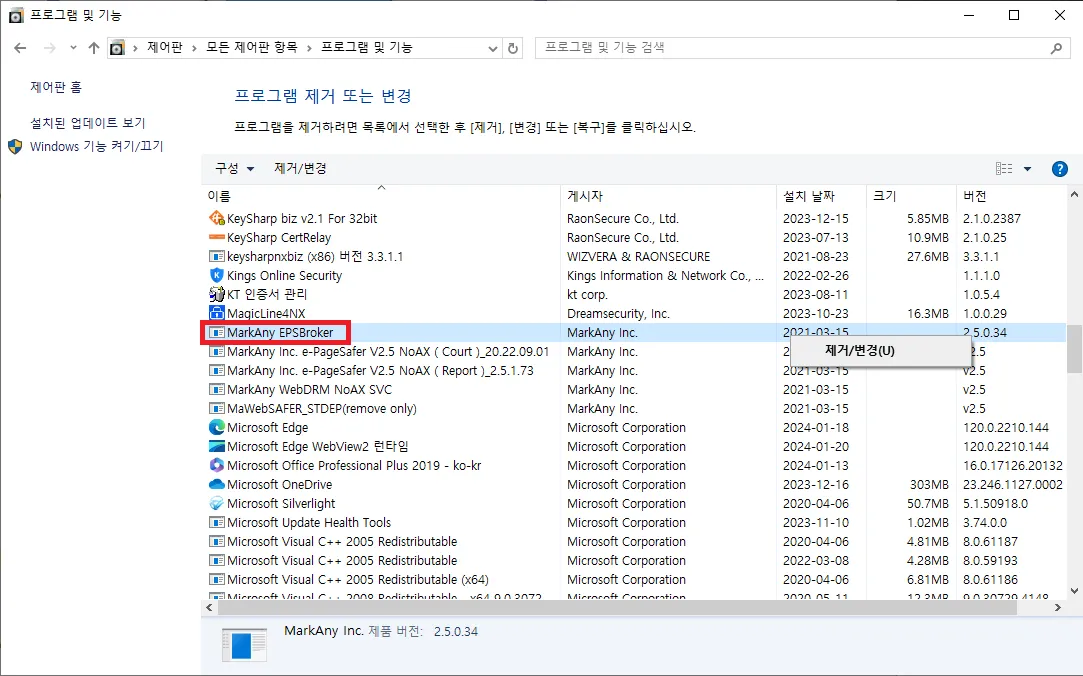Click the KeySharp CertRelay program icon
Viewport: 1083px width, 676px height.
tap(216, 238)
